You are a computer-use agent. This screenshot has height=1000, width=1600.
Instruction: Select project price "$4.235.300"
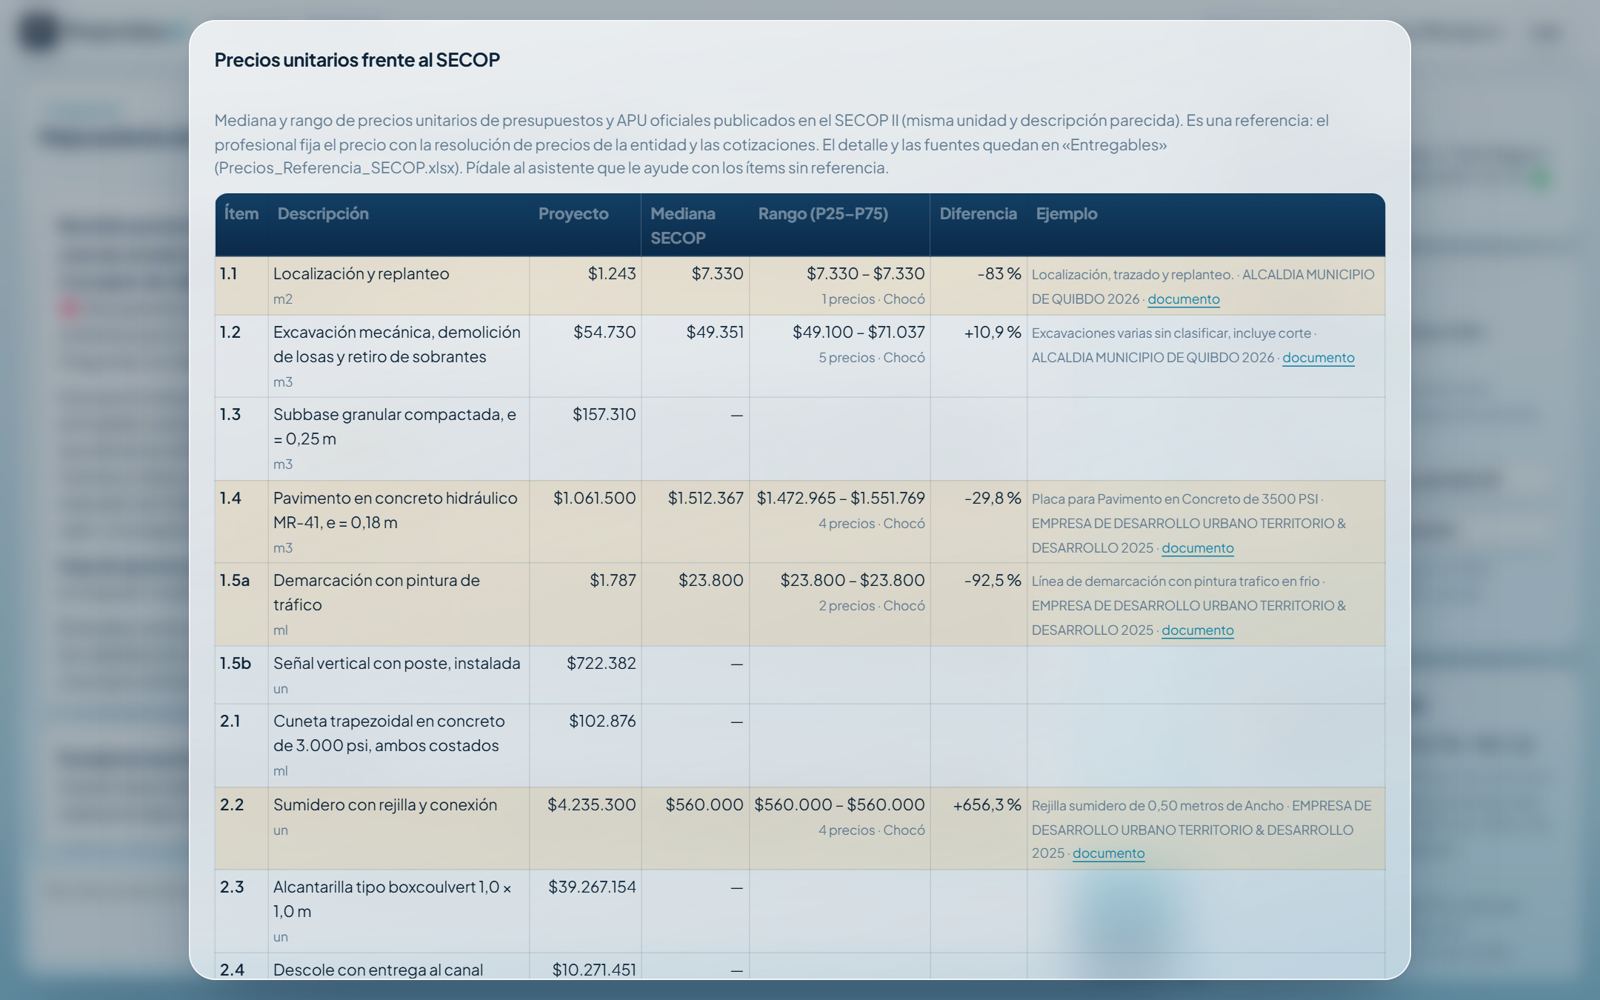[592, 804]
